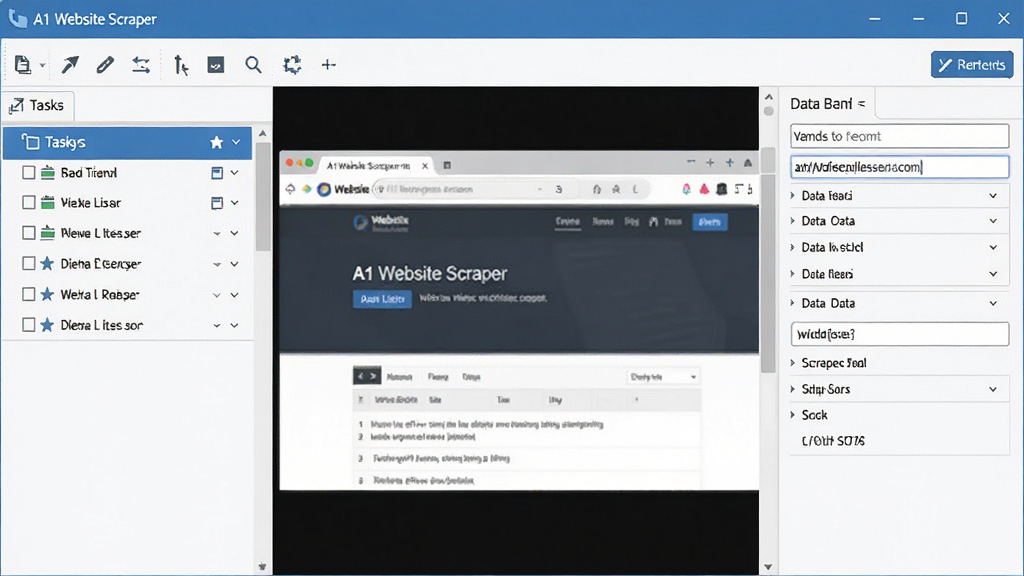Screen dimensions: 1024x576
Task: Click the Vamds to feomt input field
Action: [899, 136]
